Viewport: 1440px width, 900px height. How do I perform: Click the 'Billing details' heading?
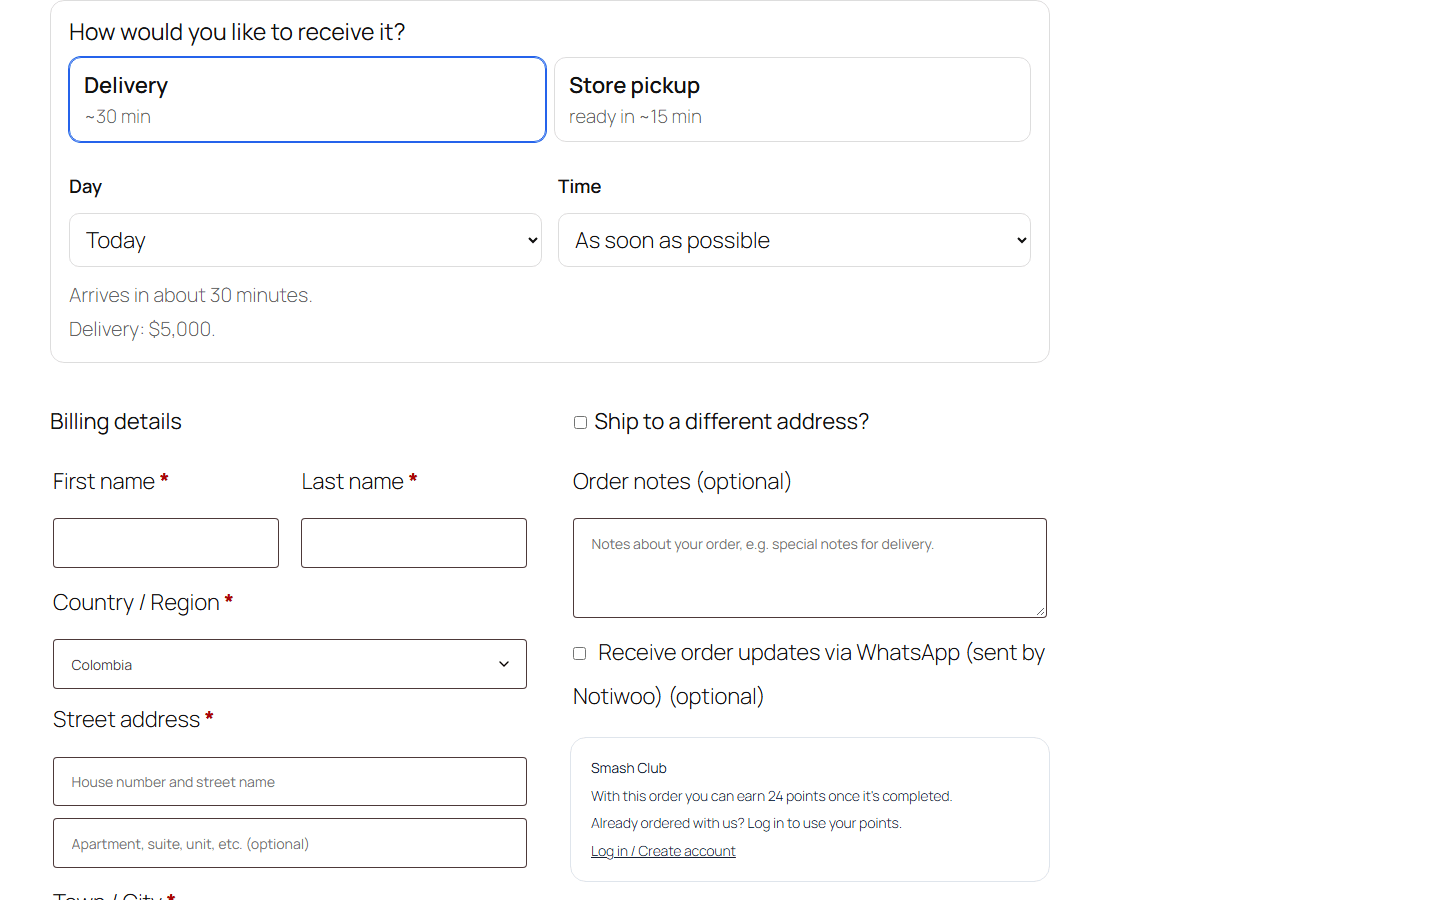click(x=116, y=421)
